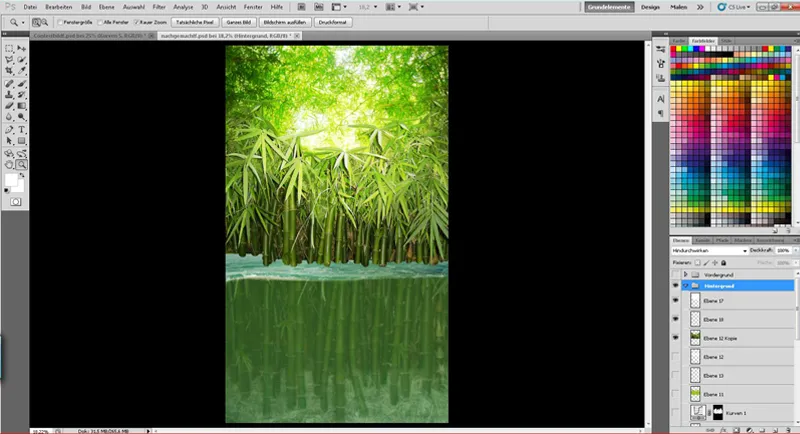800x434 pixels.
Task: Select the Path Selection arrow tool
Action: (x=9, y=141)
